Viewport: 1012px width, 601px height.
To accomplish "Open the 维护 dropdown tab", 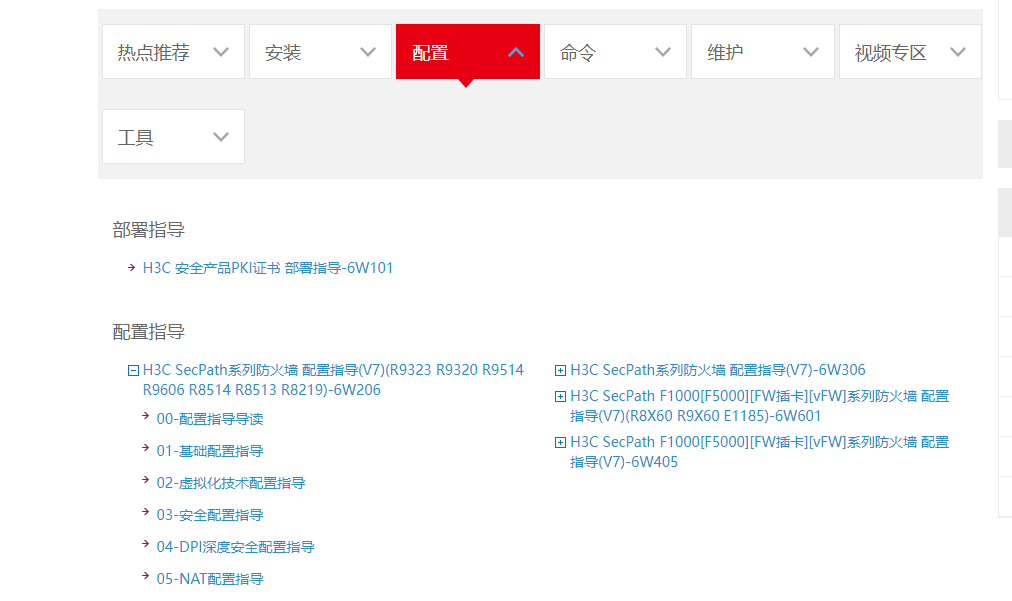I will point(763,52).
